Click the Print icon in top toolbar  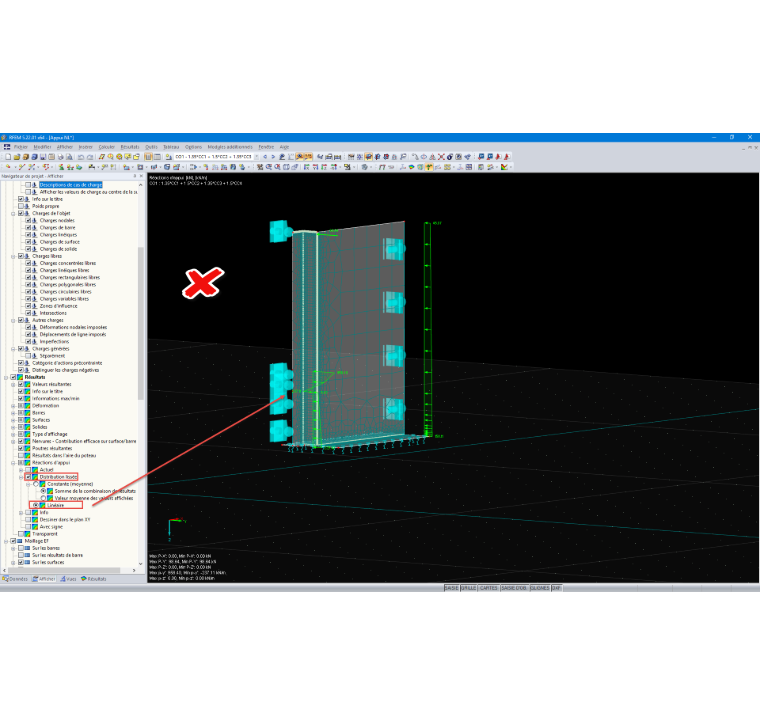pos(61,157)
